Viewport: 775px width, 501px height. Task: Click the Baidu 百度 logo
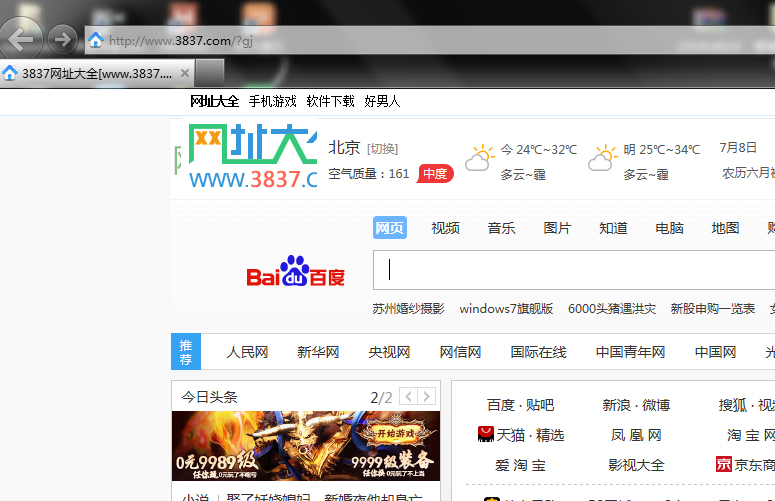click(x=296, y=271)
